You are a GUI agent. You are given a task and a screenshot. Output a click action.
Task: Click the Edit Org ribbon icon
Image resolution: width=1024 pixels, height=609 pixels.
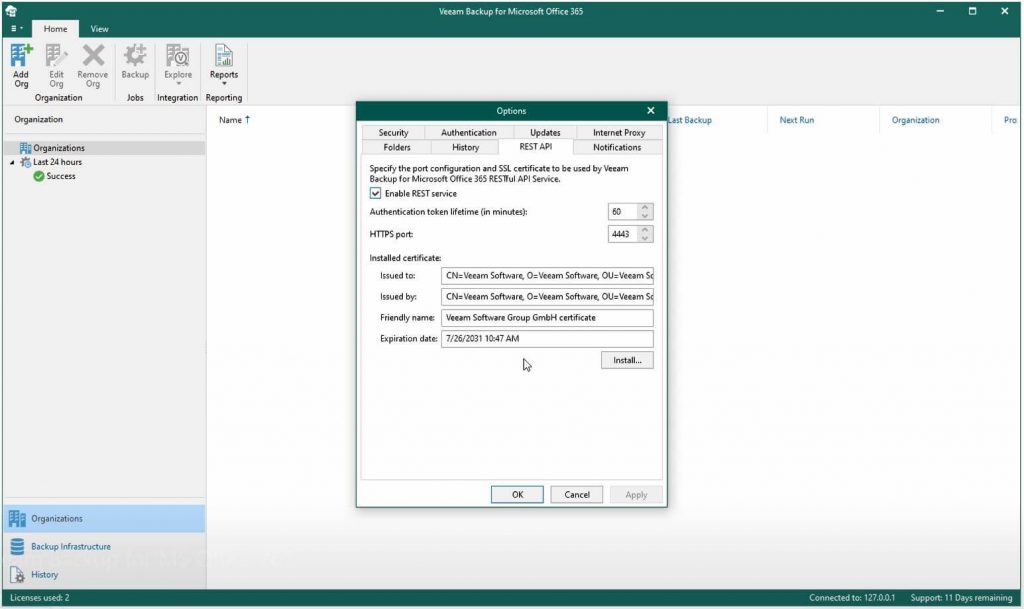click(56, 66)
